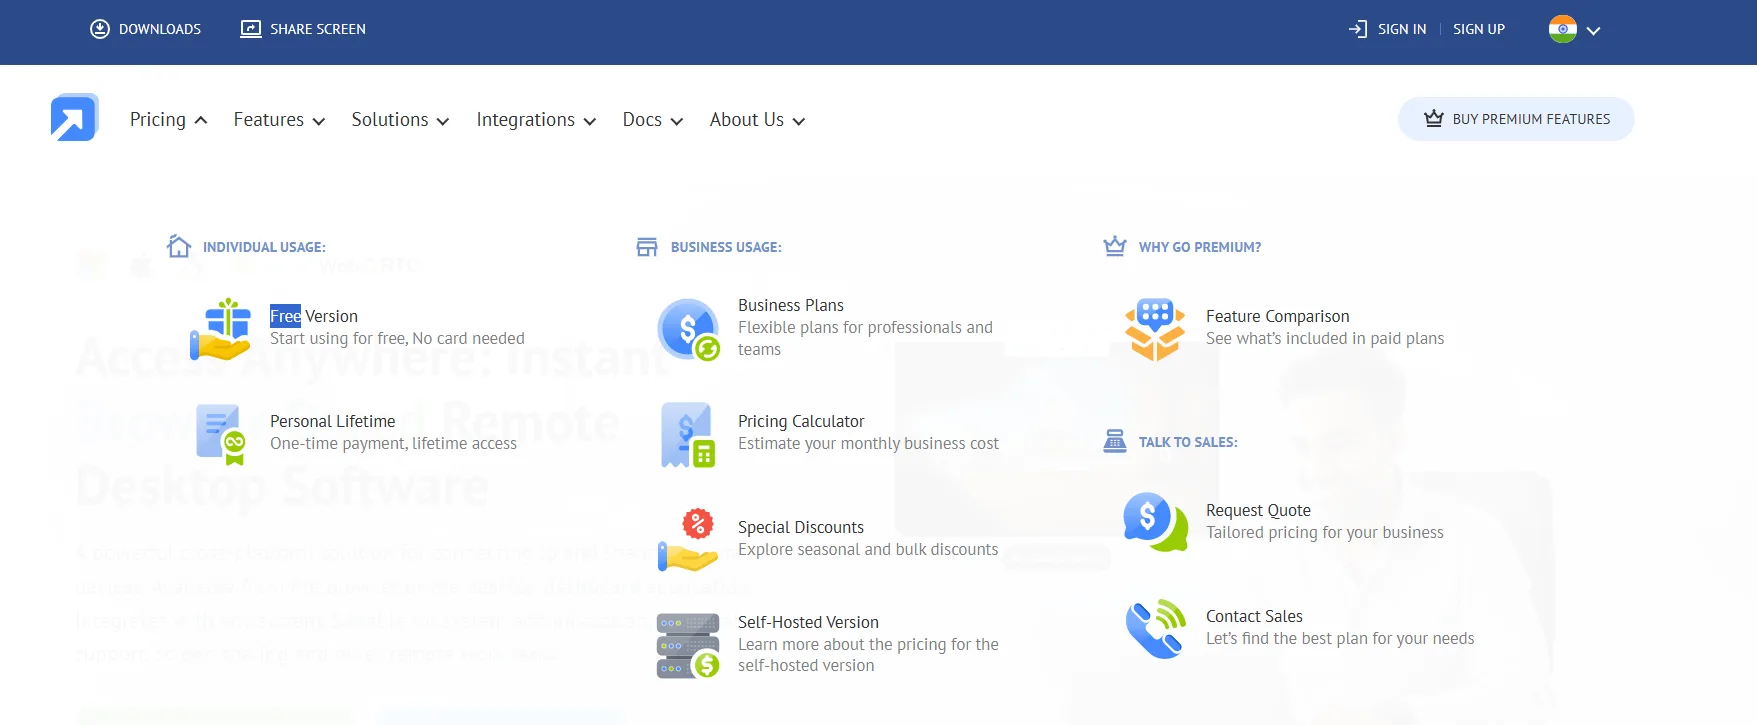Click 'Tailored pricing for your business'
The width and height of the screenshot is (1757, 725).
[1325, 532]
